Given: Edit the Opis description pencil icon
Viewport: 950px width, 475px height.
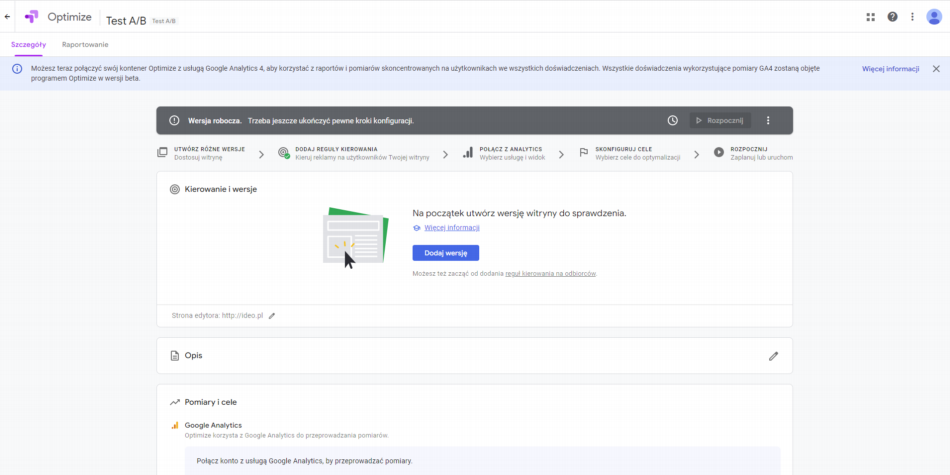Looking at the screenshot, I should point(773,356).
